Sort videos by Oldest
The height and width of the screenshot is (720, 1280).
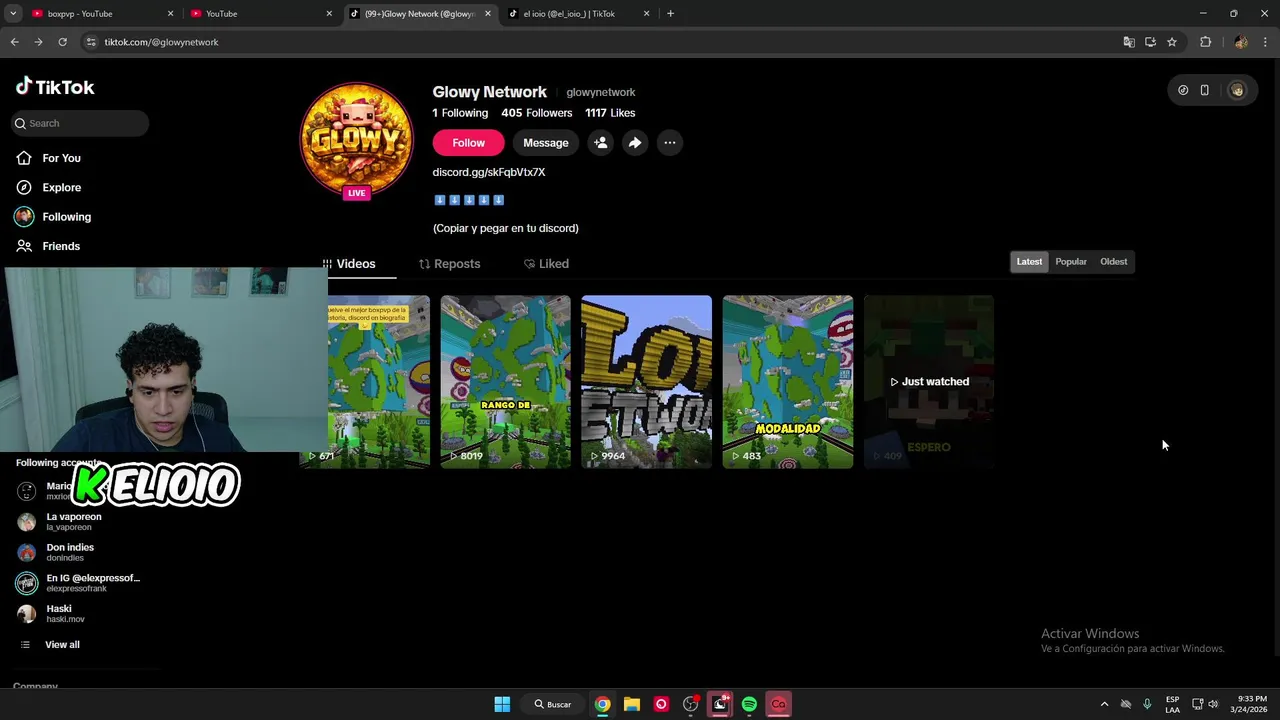click(1113, 262)
